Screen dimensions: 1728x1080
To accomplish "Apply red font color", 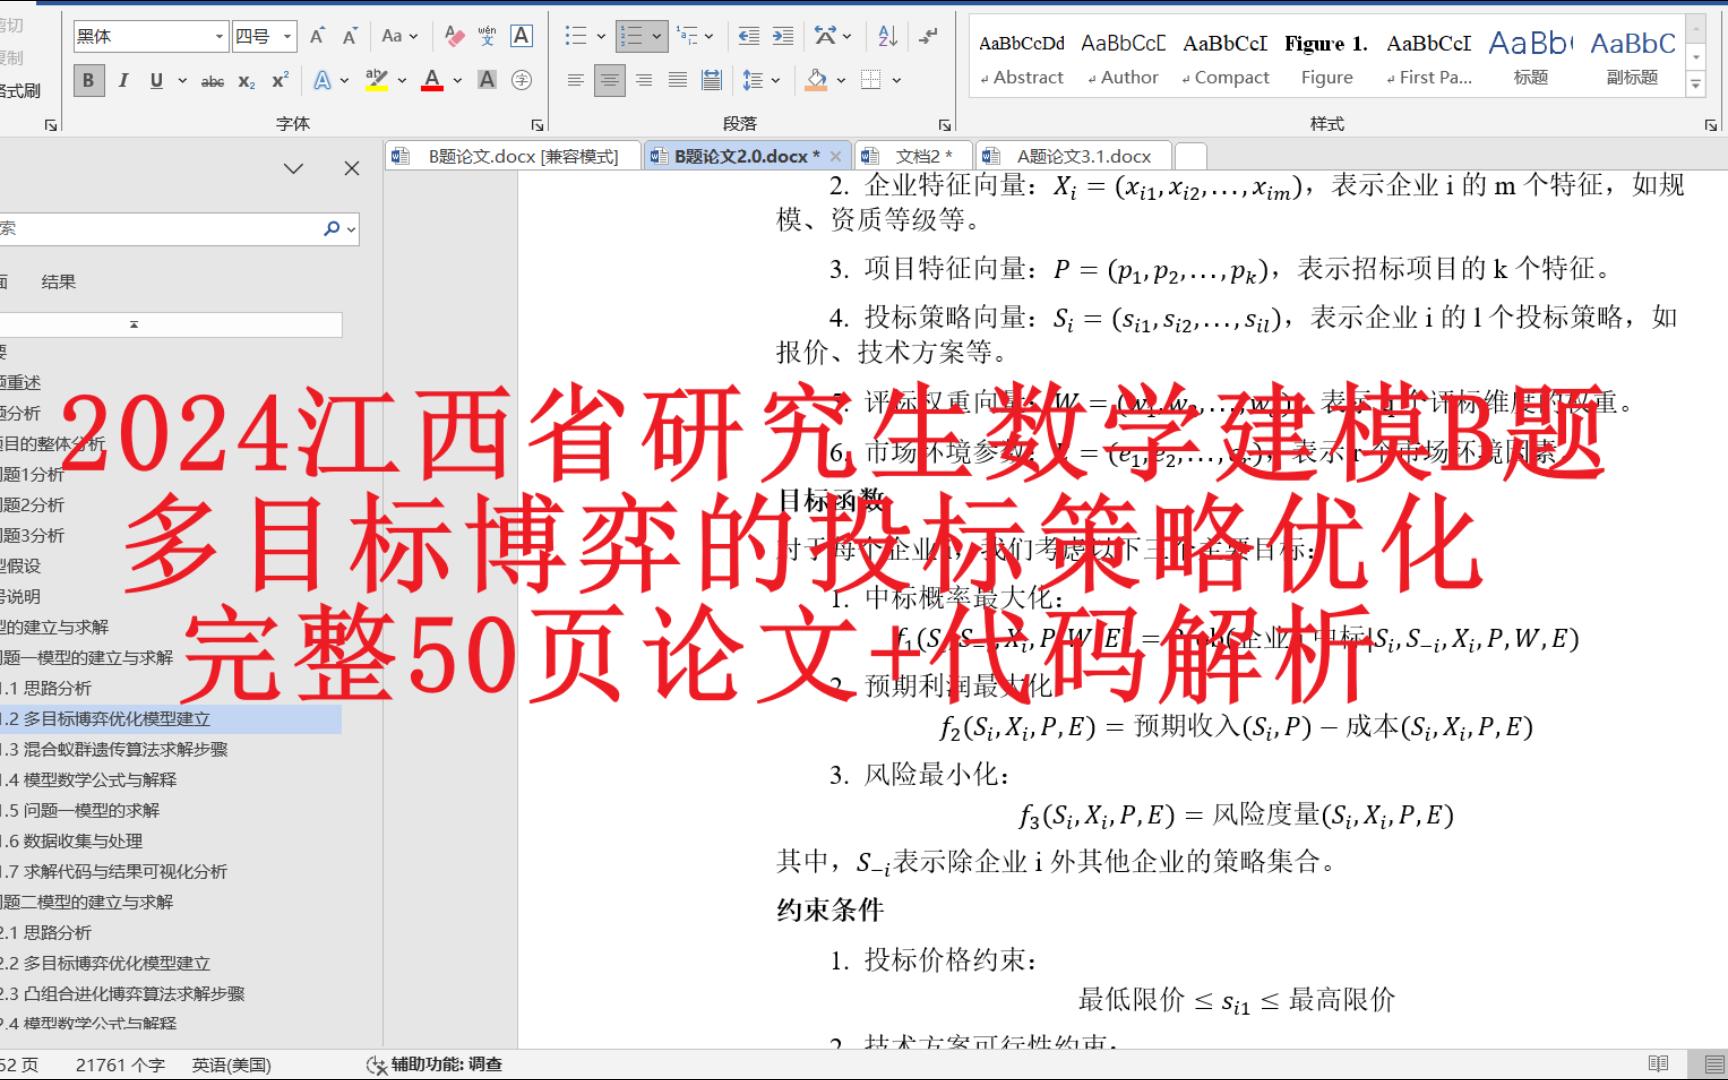I will 432,80.
